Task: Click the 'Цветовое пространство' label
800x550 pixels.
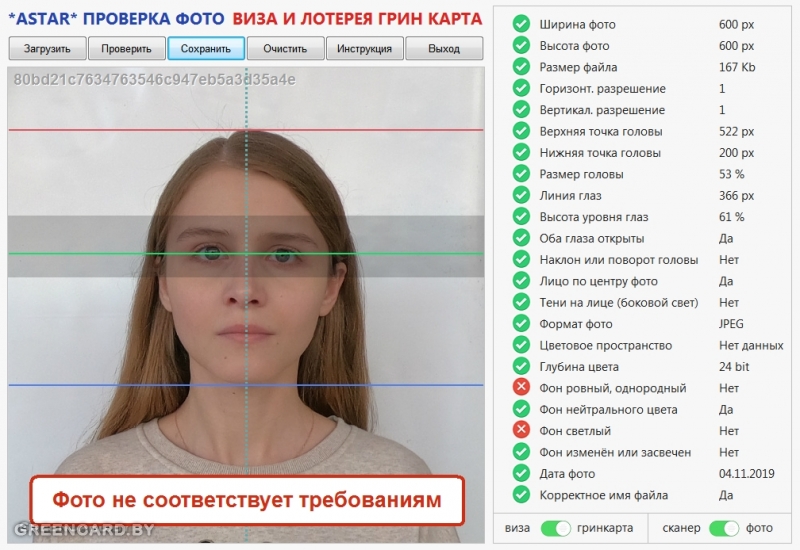Action: [x=606, y=345]
